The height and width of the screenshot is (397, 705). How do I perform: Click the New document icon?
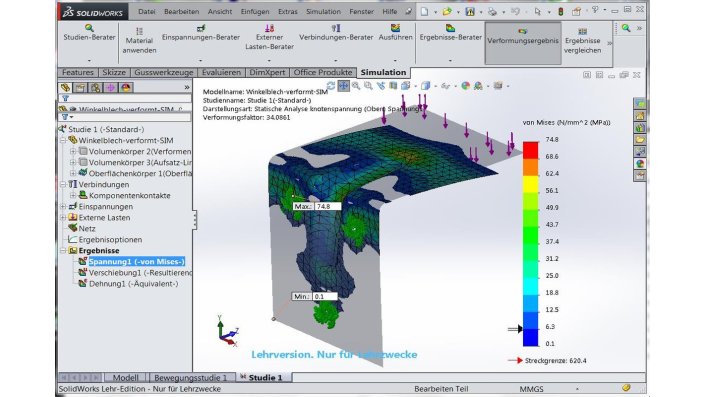[x=424, y=11]
